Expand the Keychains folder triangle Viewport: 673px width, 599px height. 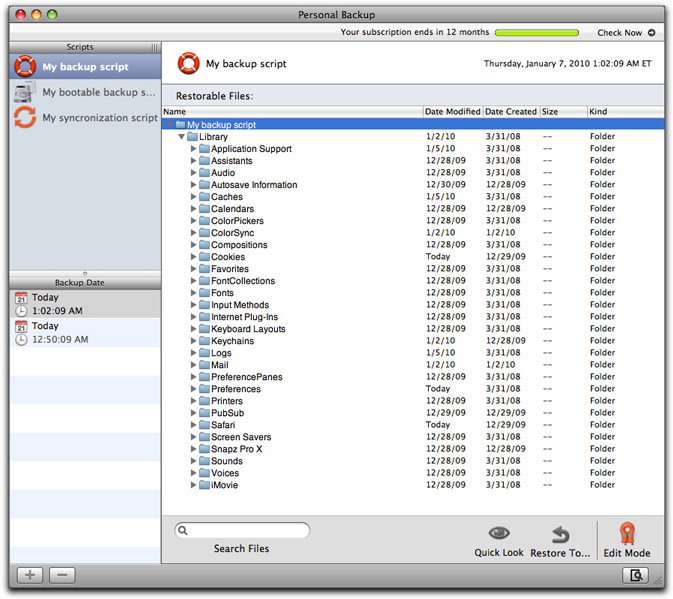pyautogui.click(x=193, y=341)
